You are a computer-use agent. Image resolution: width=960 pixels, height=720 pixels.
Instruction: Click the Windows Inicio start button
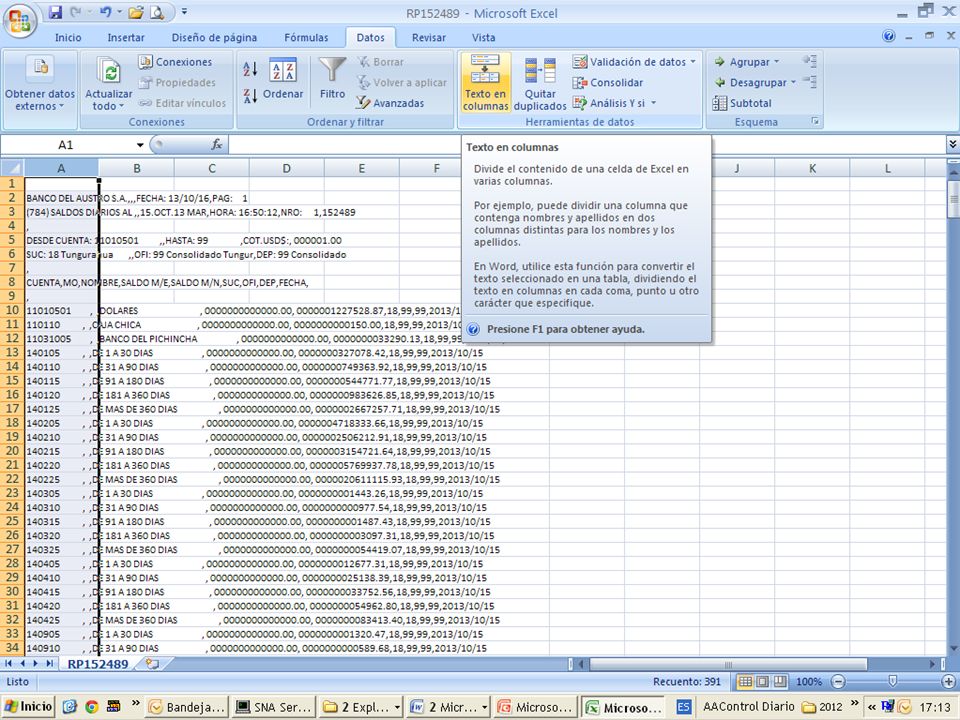click(x=28, y=707)
